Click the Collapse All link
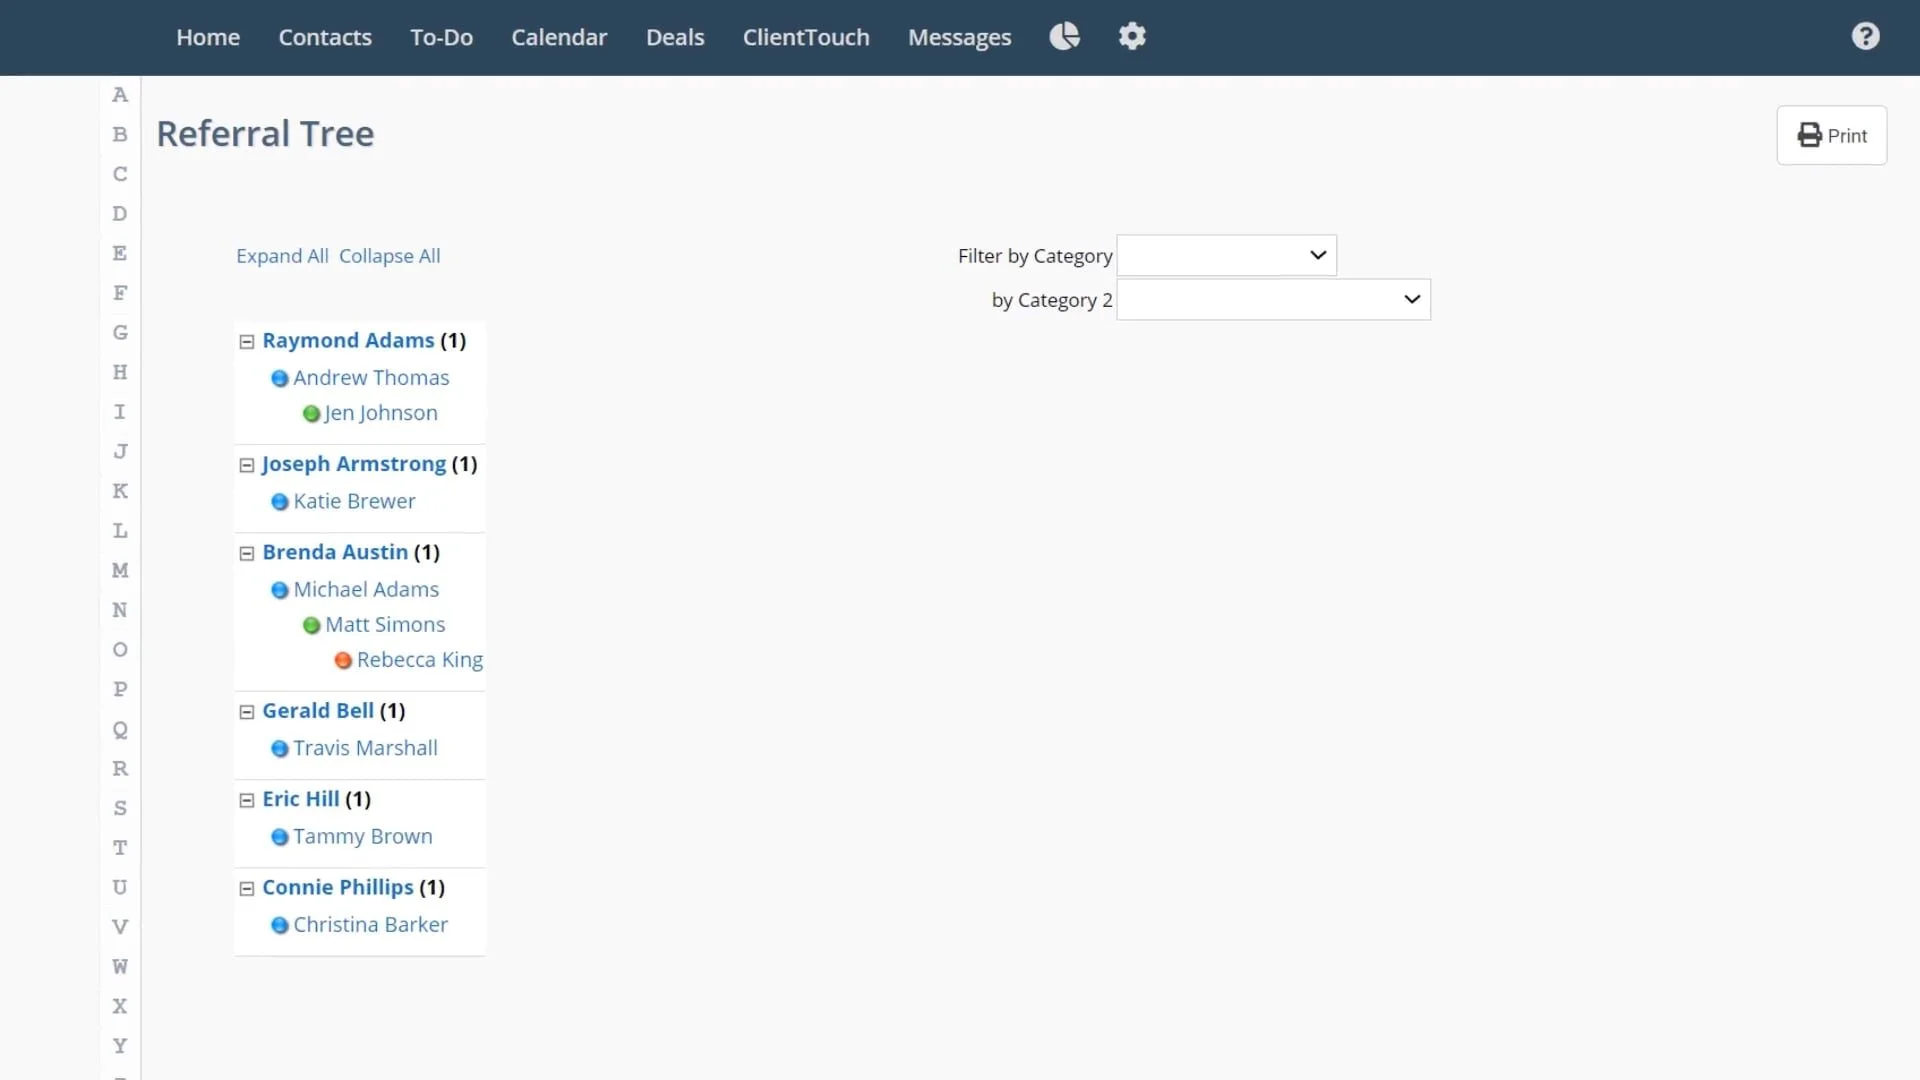The height and width of the screenshot is (1080, 1920). (389, 256)
